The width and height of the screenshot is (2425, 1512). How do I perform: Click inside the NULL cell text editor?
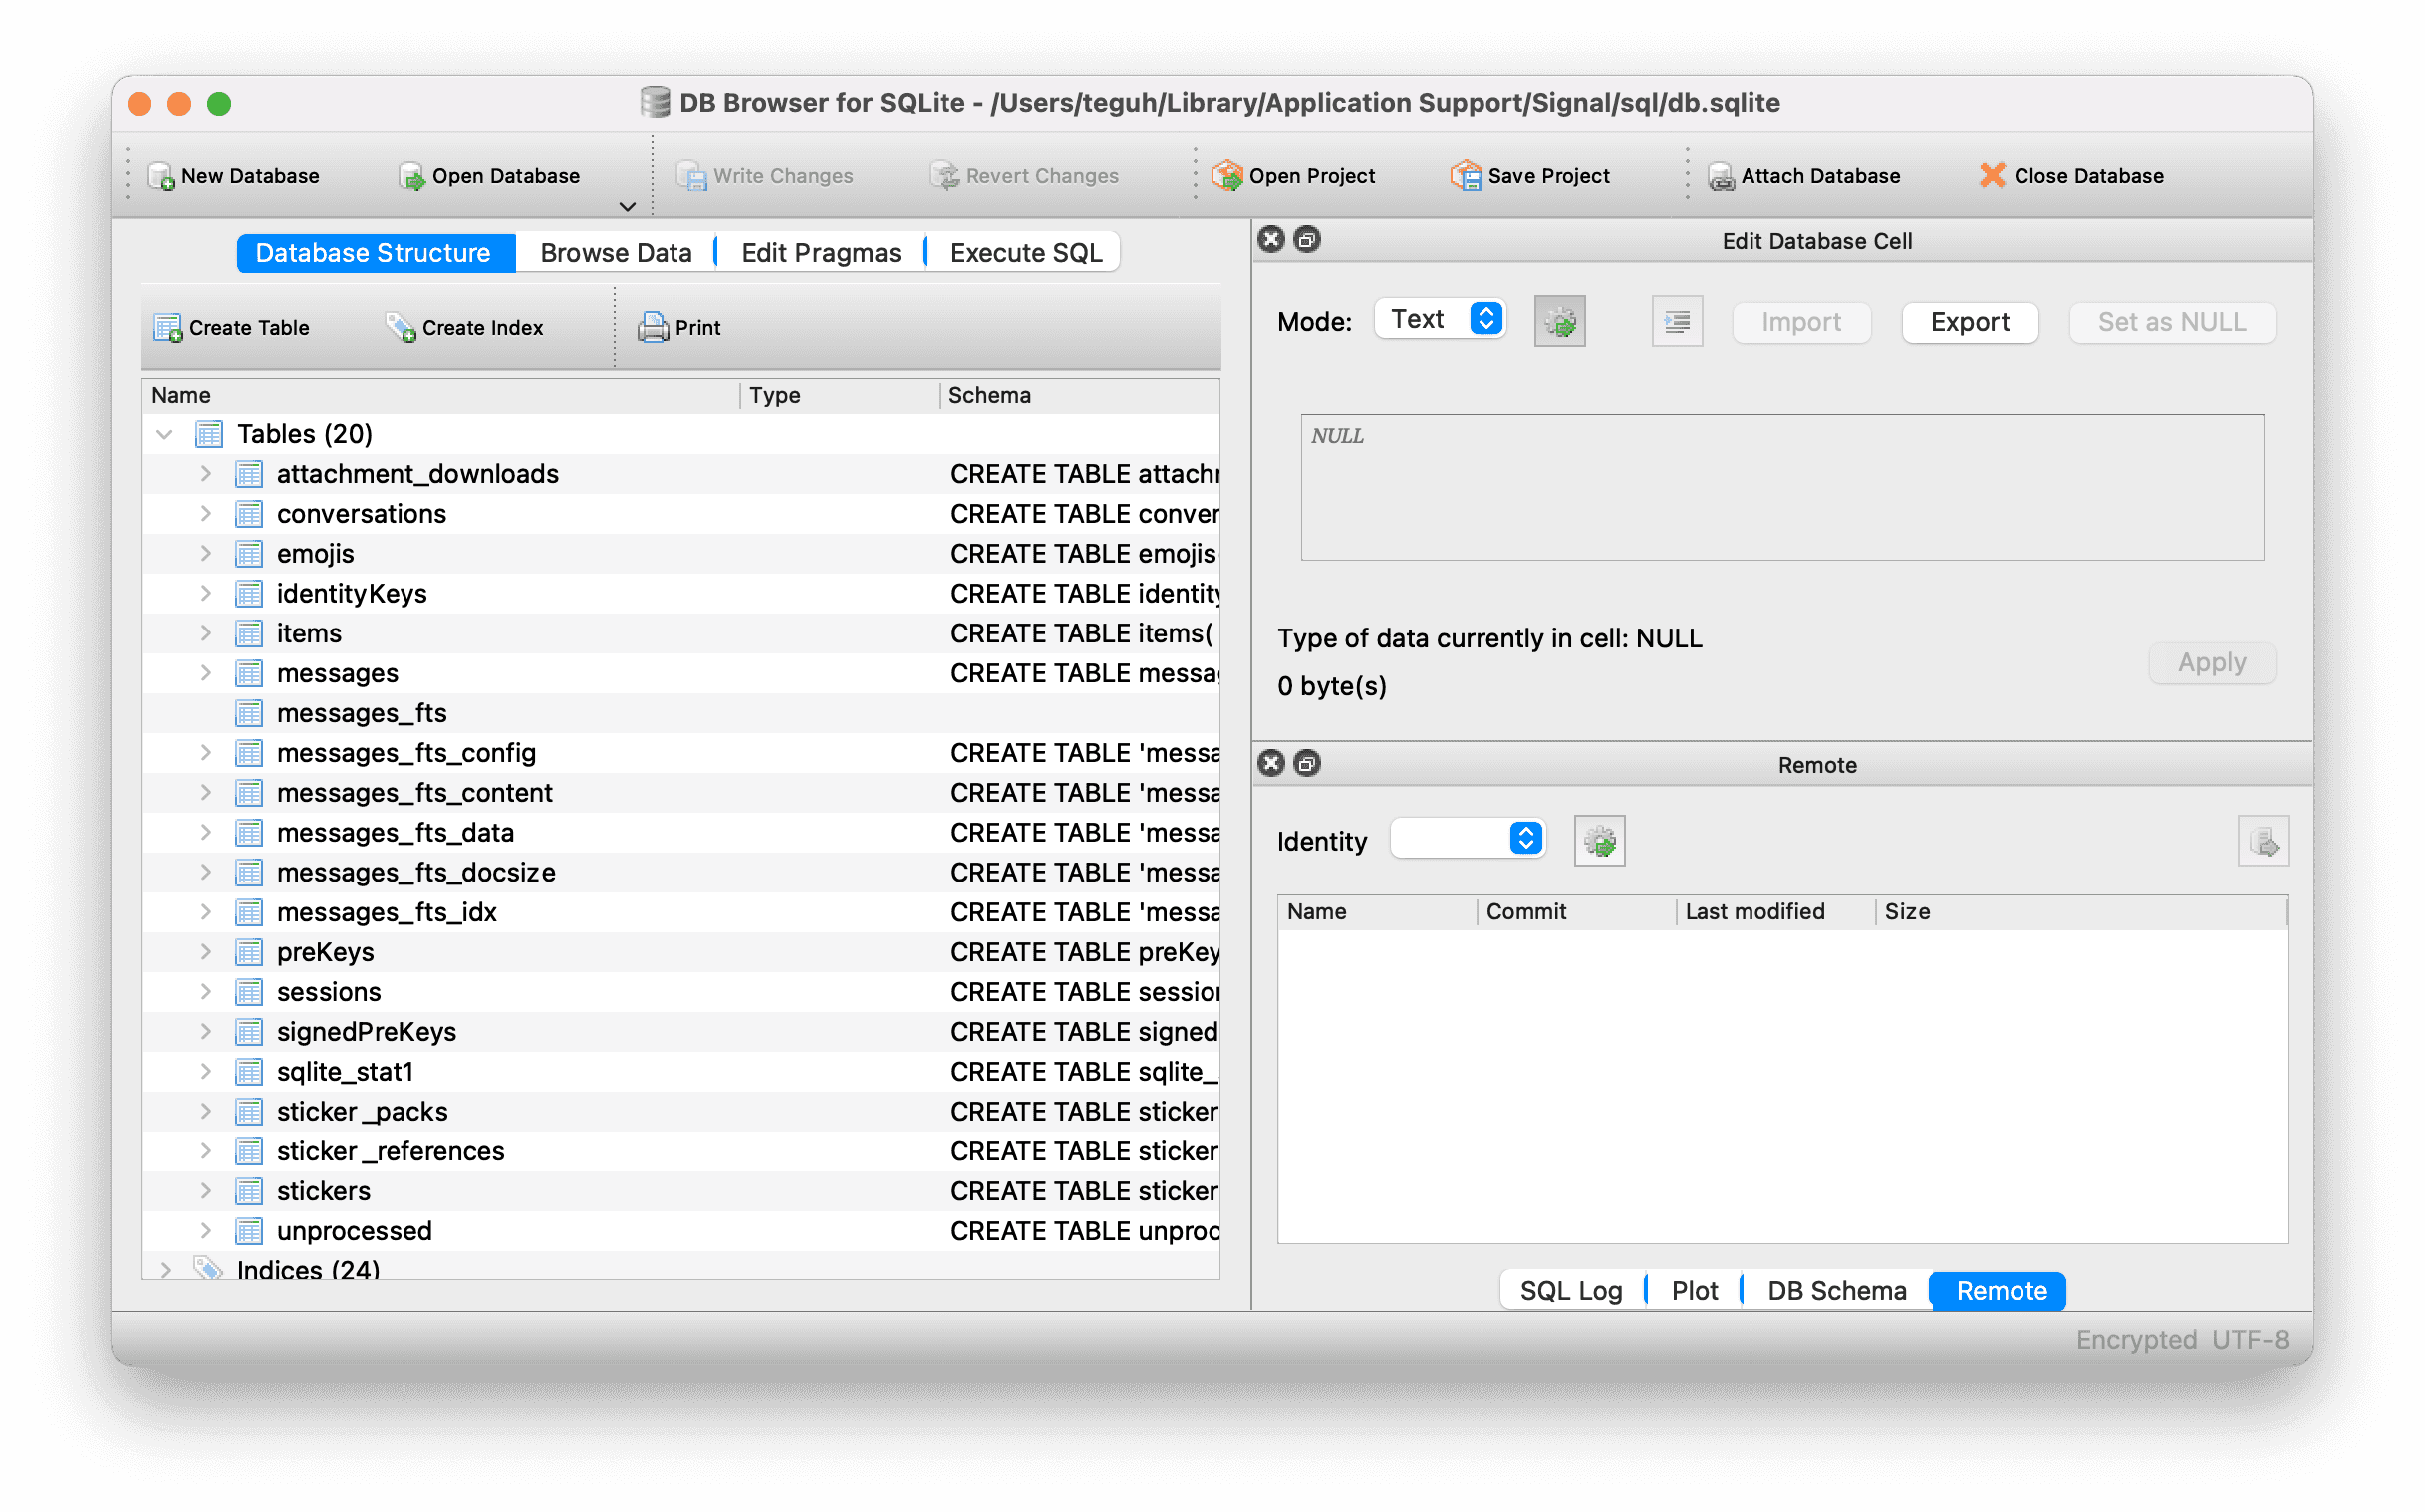tap(1781, 488)
